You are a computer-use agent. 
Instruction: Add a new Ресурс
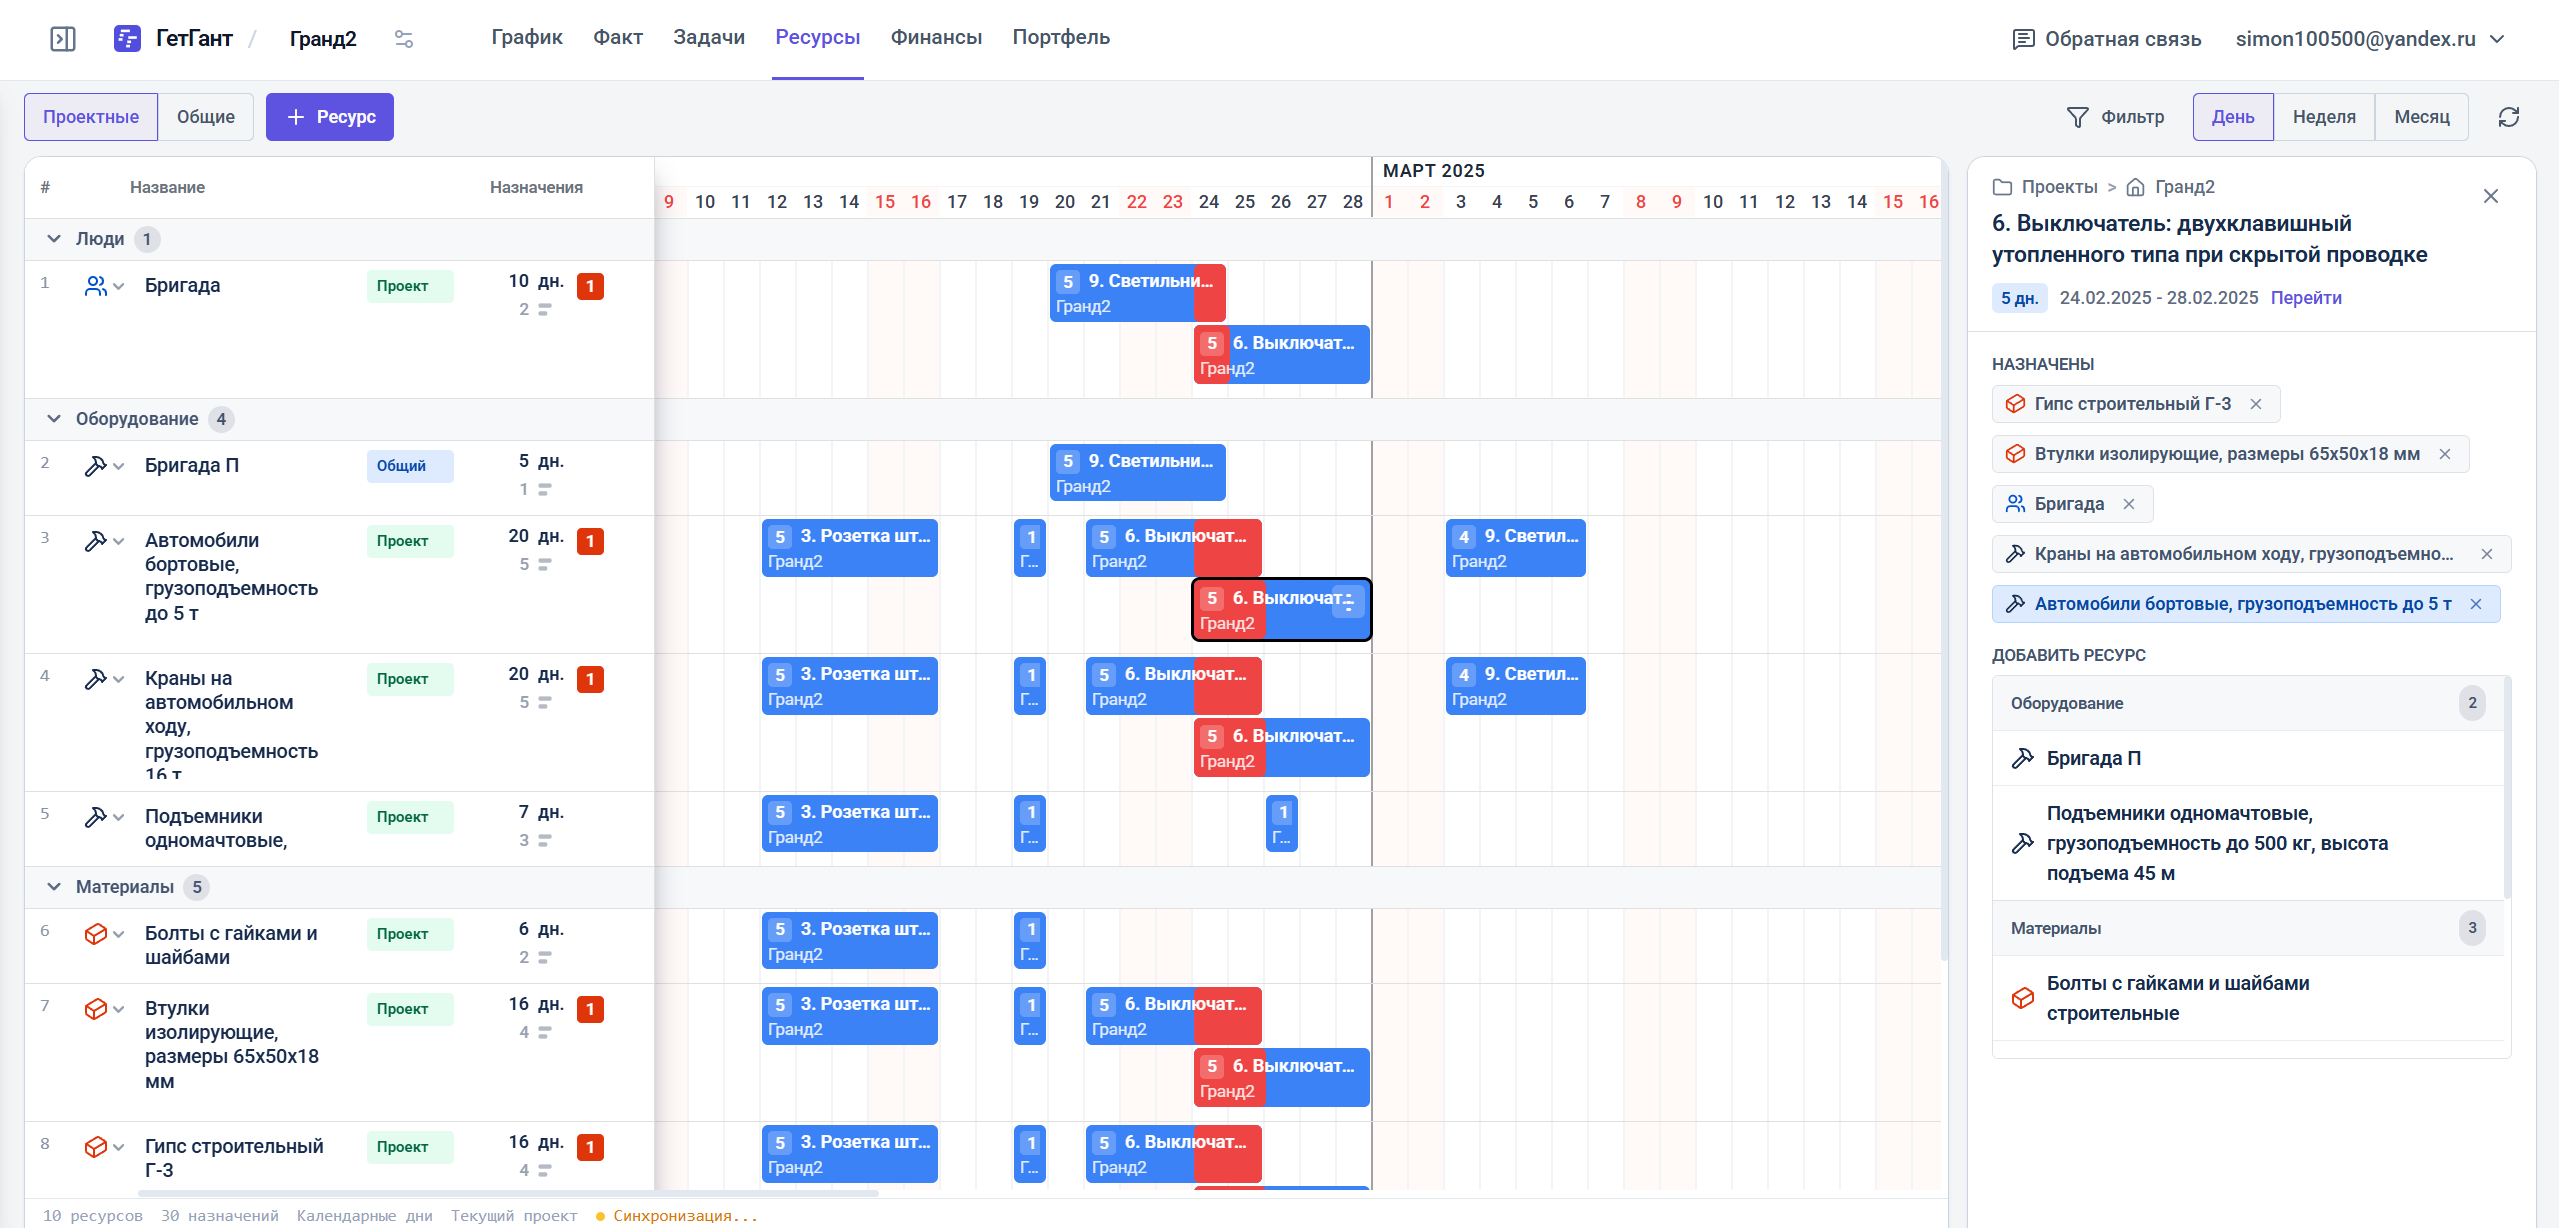click(x=330, y=117)
